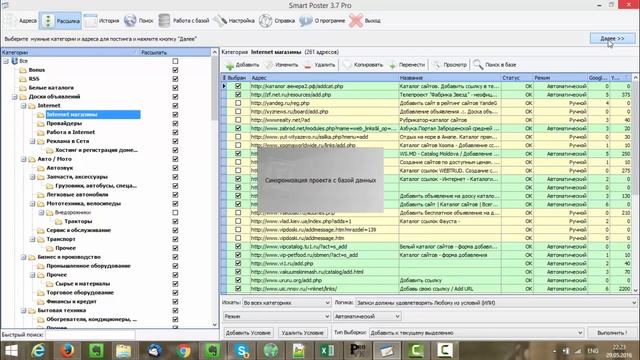Open Excel from taskbar
The height and width of the screenshot is (360, 640).
[x=327, y=351]
